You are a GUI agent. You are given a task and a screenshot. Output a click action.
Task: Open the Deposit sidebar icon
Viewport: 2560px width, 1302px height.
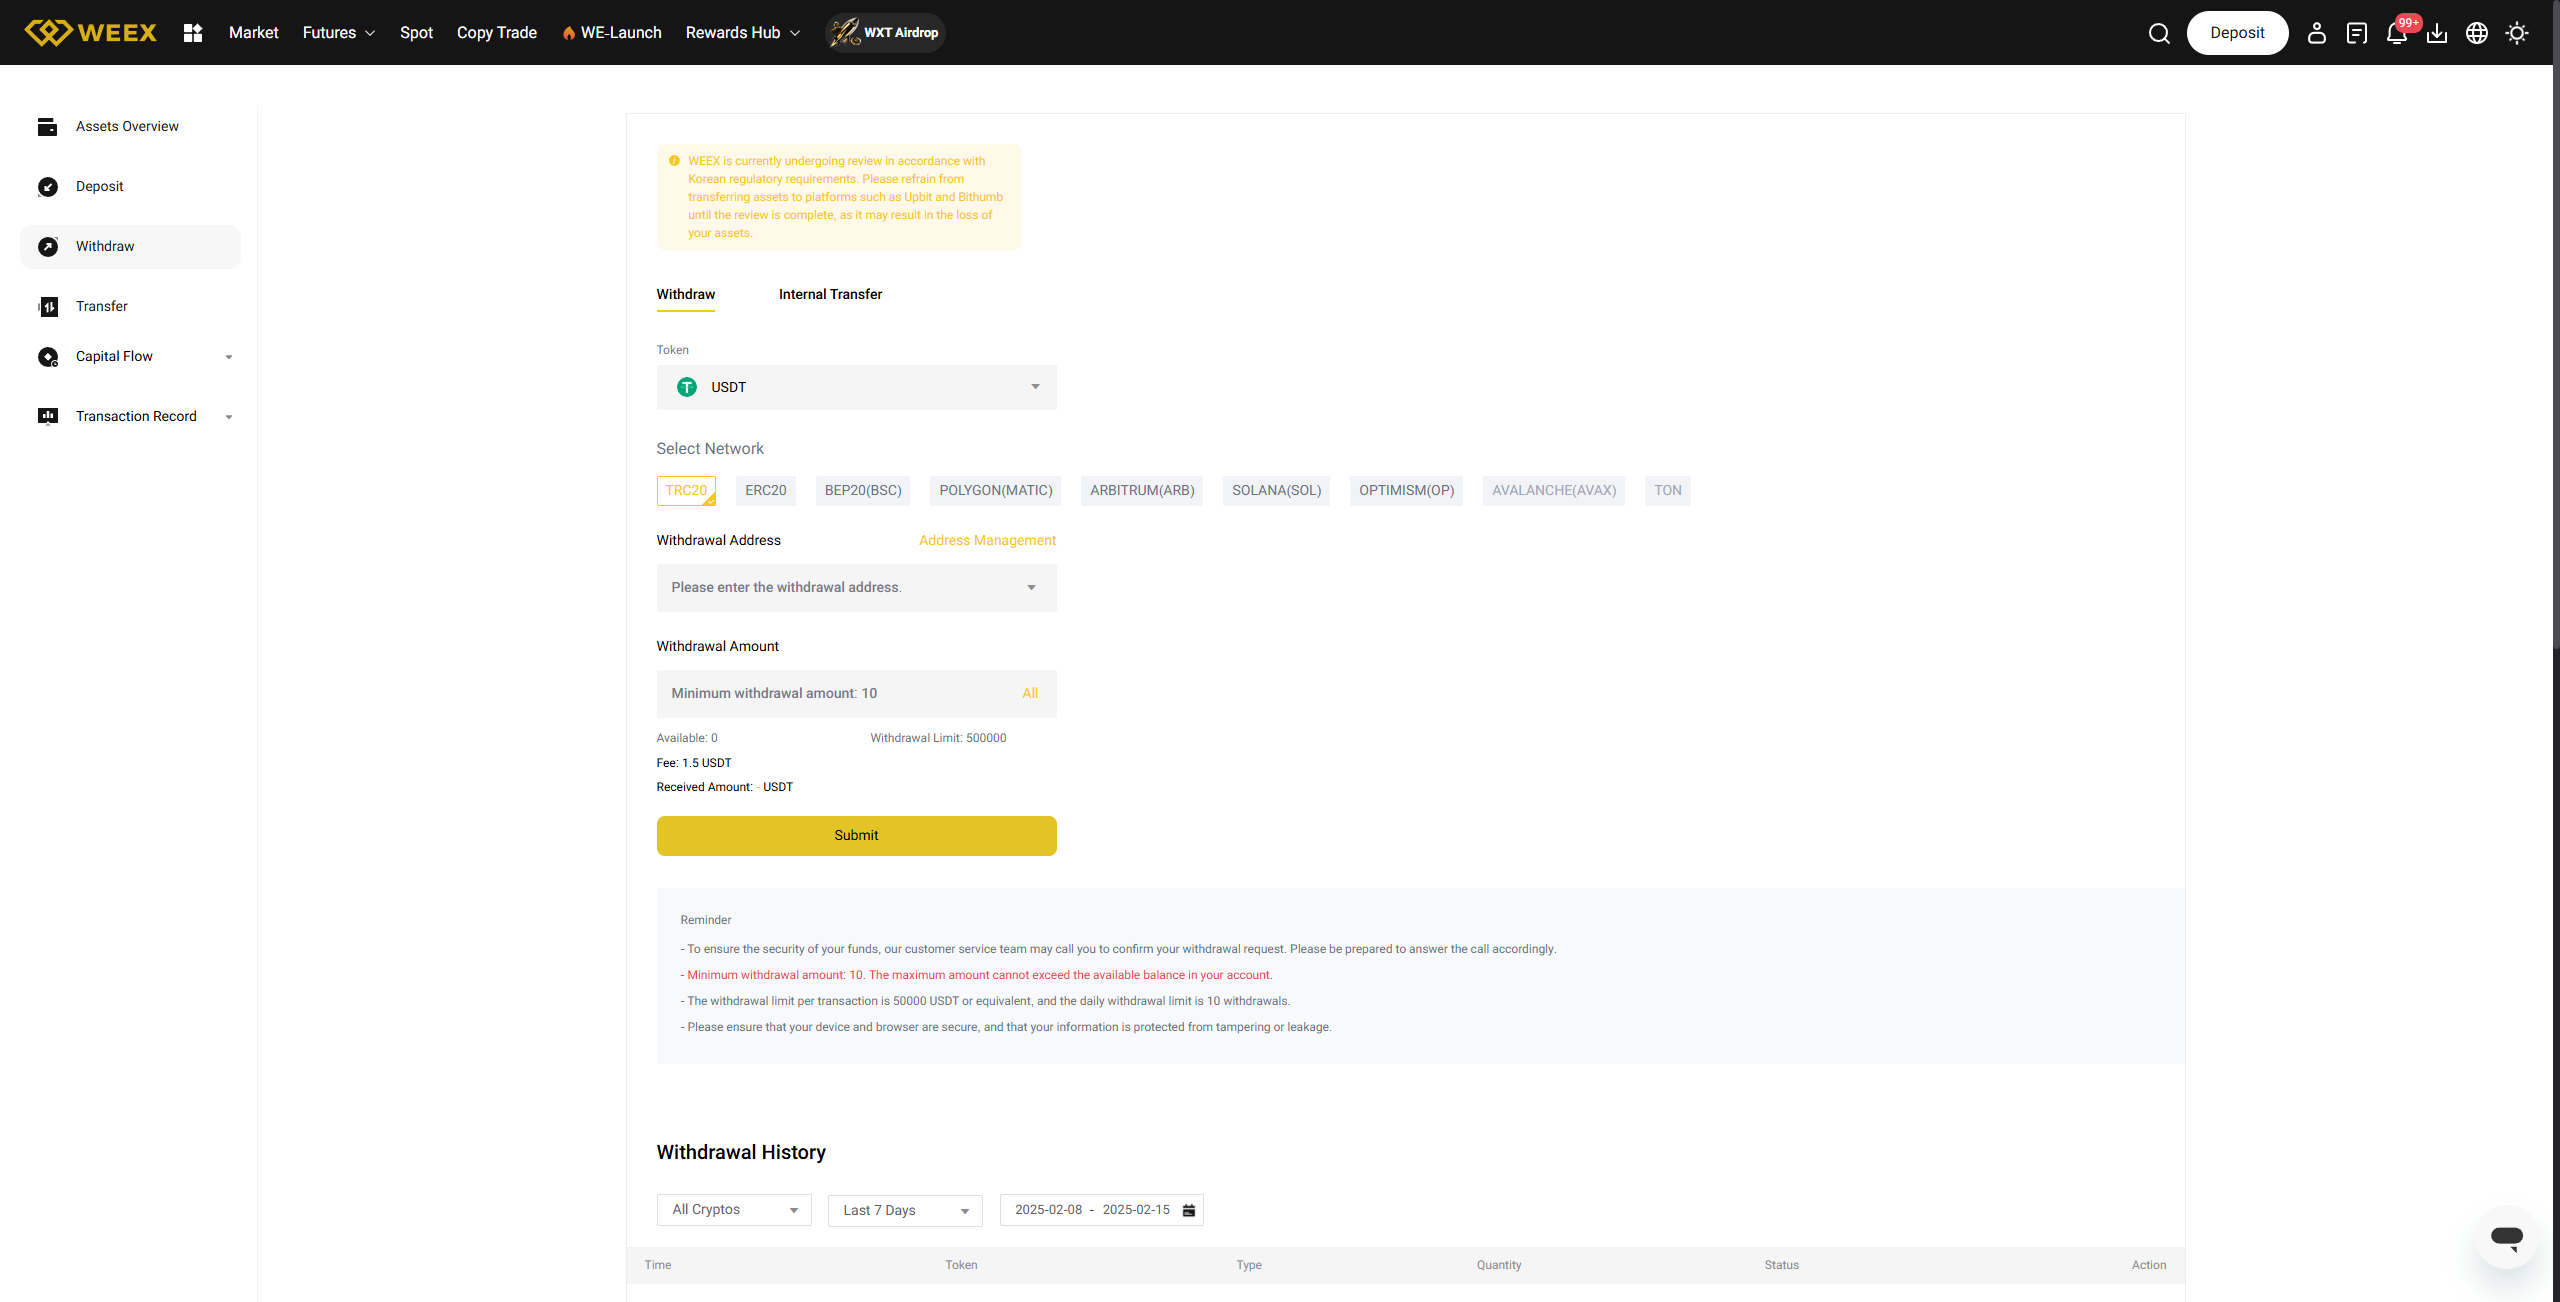pyautogui.click(x=49, y=187)
